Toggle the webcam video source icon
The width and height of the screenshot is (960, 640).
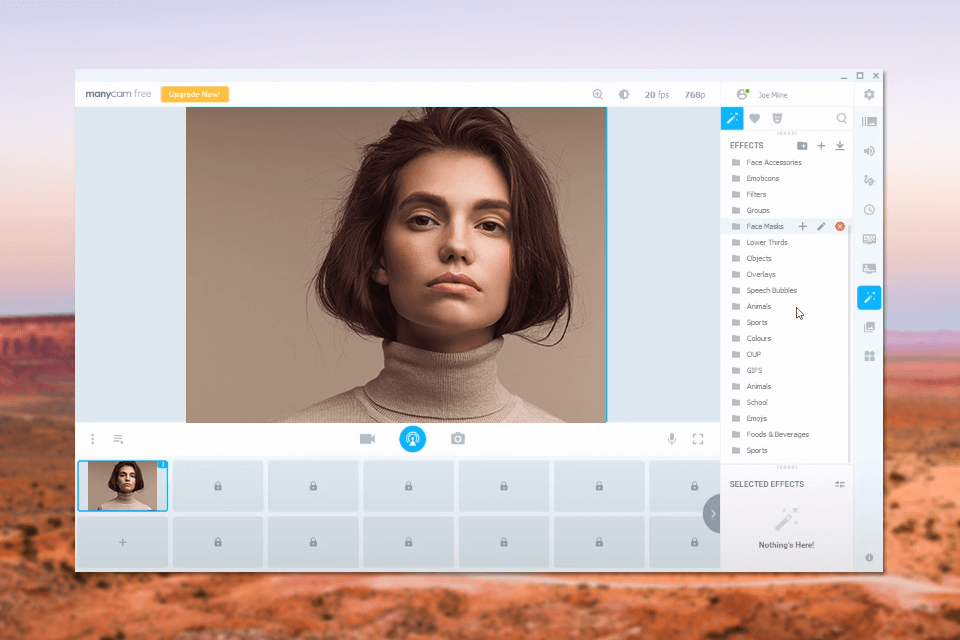pos(366,438)
